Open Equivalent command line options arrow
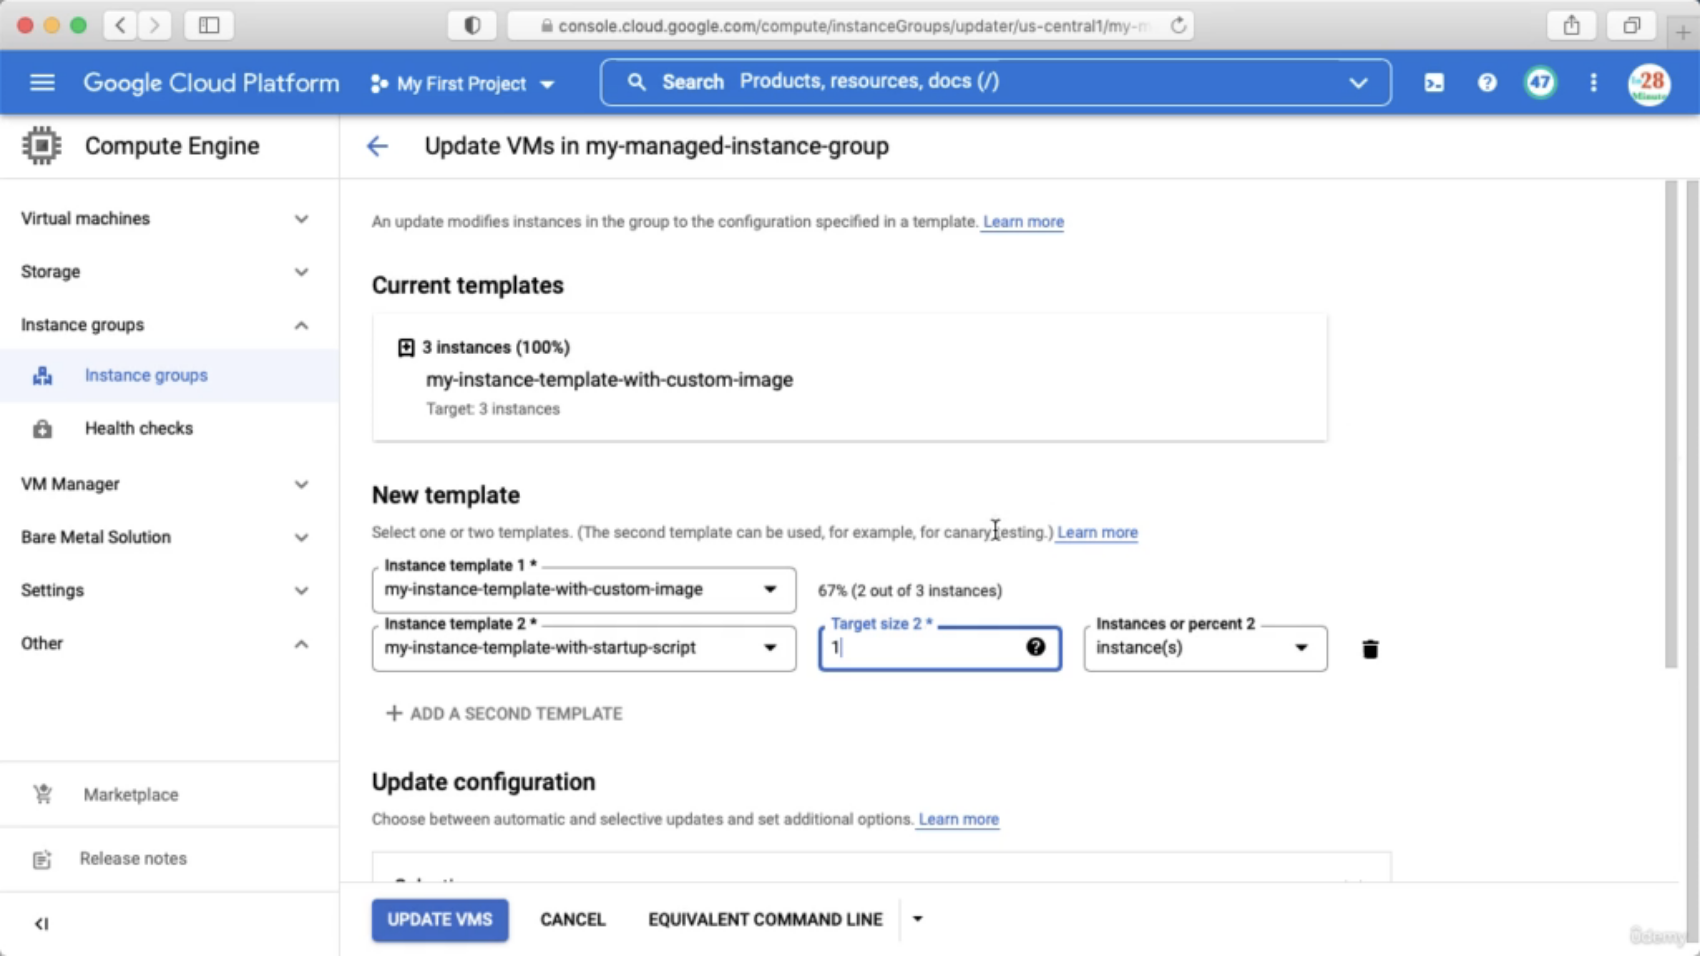Screen dimensions: 1700x956 917,919
